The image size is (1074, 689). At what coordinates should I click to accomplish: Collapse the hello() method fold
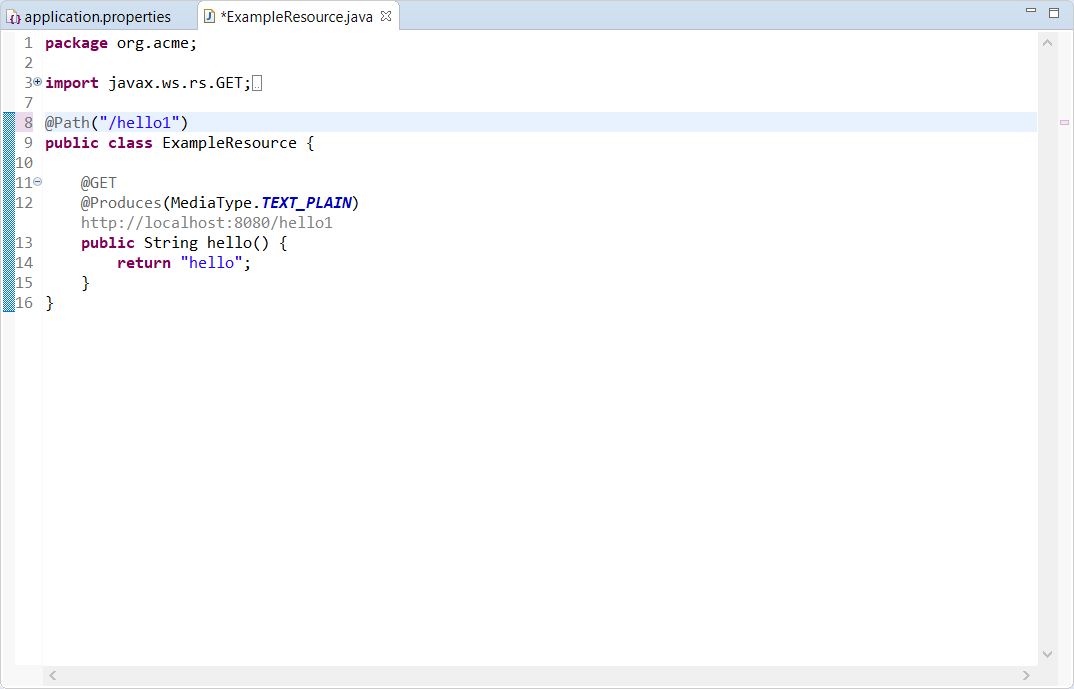(x=38, y=182)
